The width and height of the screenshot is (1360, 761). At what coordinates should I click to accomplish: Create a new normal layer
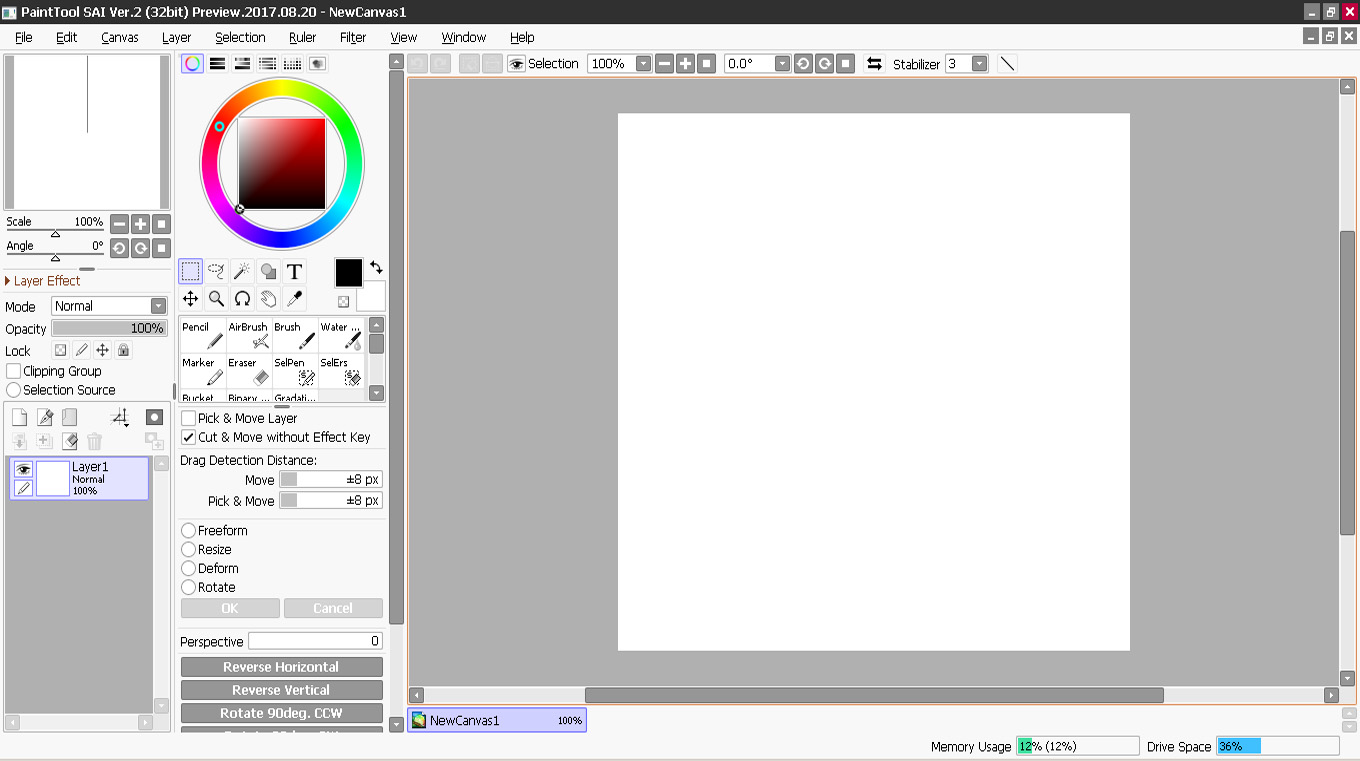click(x=19, y=417)
